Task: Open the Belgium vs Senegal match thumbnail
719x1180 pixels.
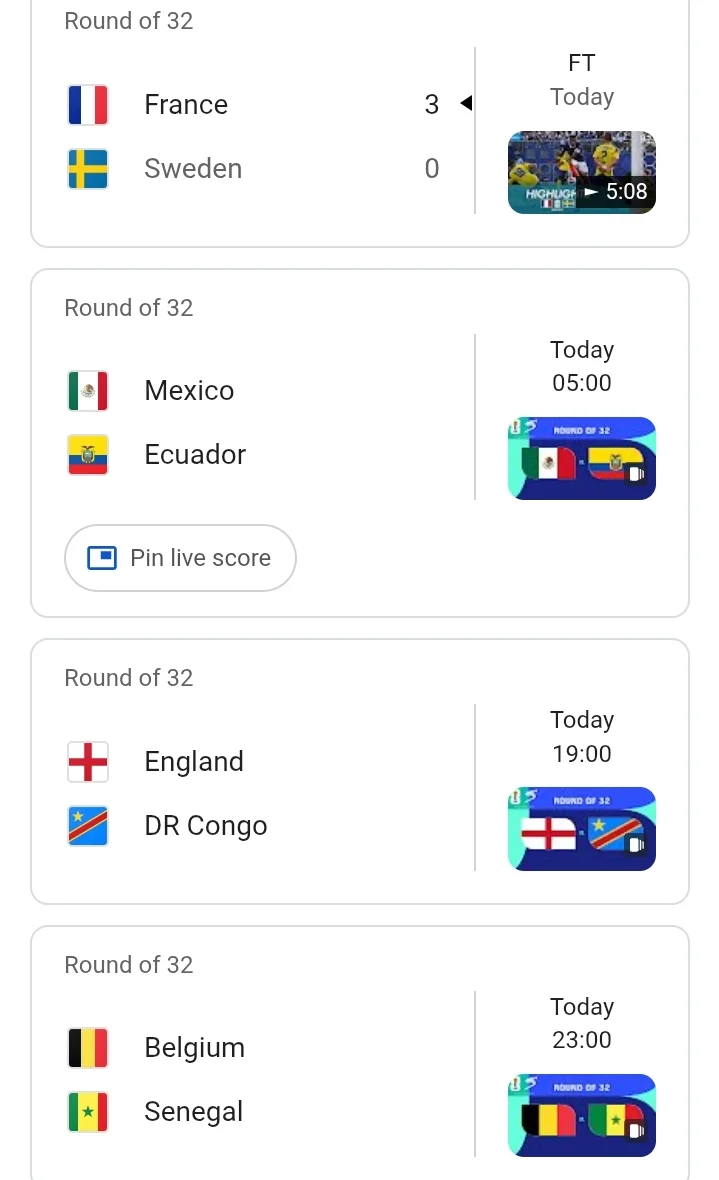Action: [x=582, y=1115]
